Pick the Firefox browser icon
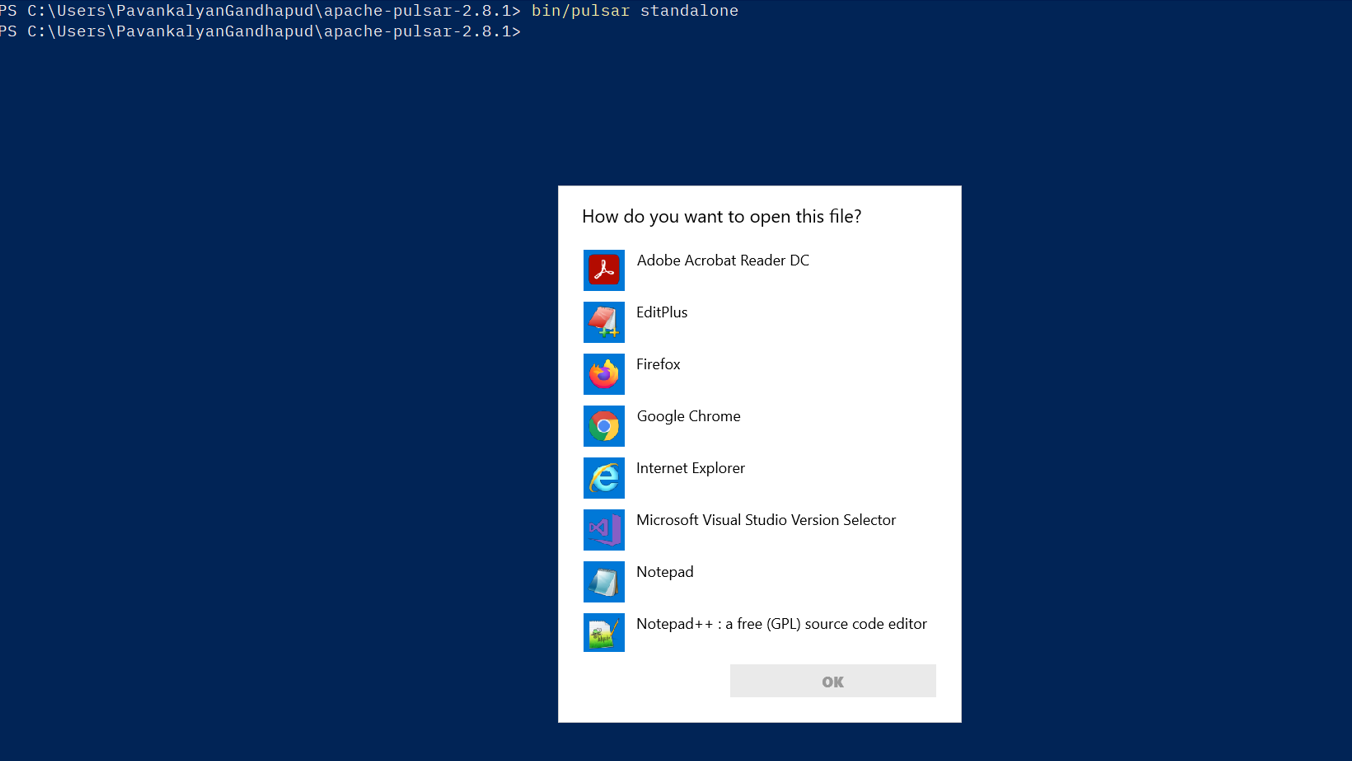 click(x=604, y=374)
